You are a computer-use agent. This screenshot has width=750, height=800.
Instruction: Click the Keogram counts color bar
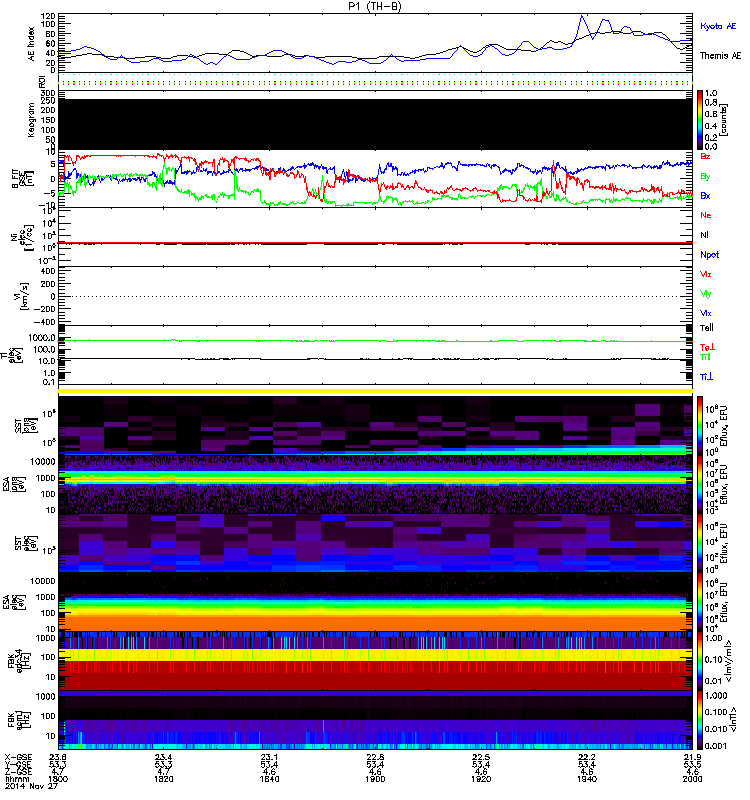pyautogui.click(x=702, y=118)
